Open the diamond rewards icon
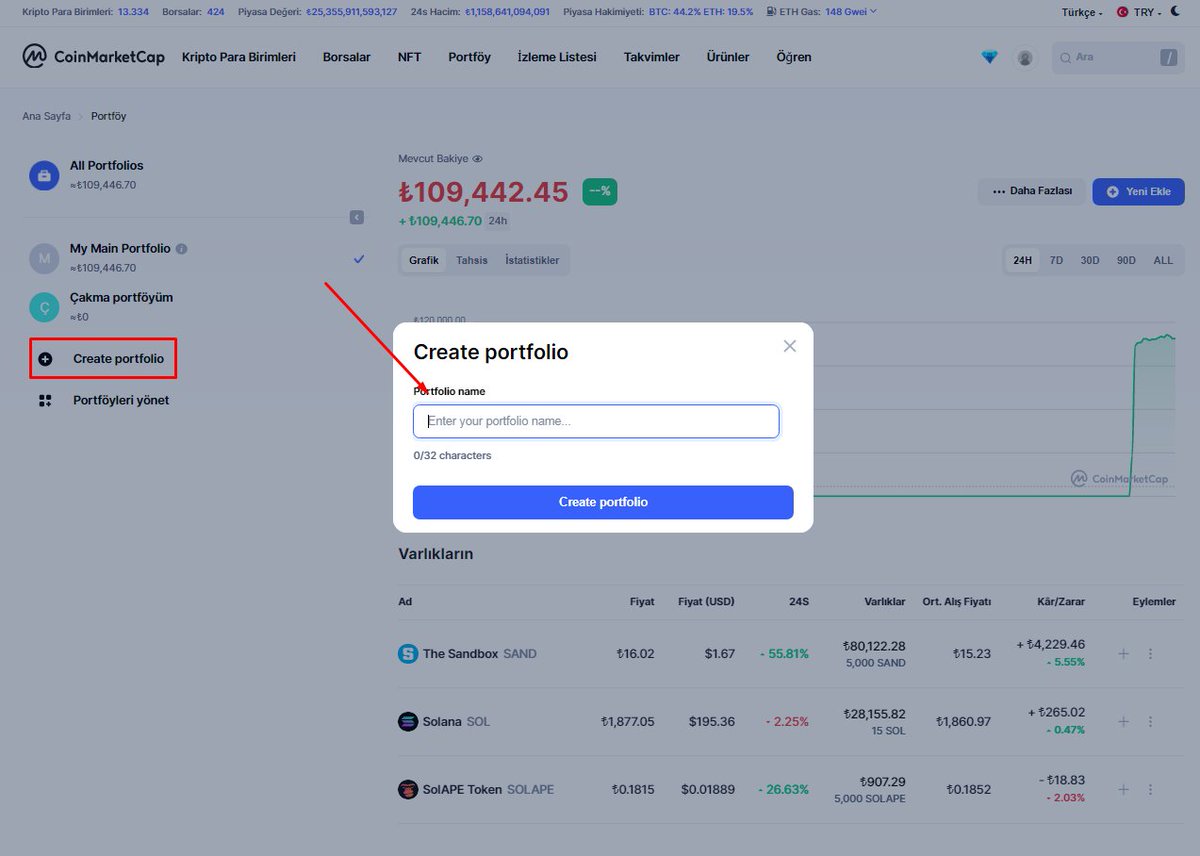This screenshot has height=856, width=1200. pos(989,58)
